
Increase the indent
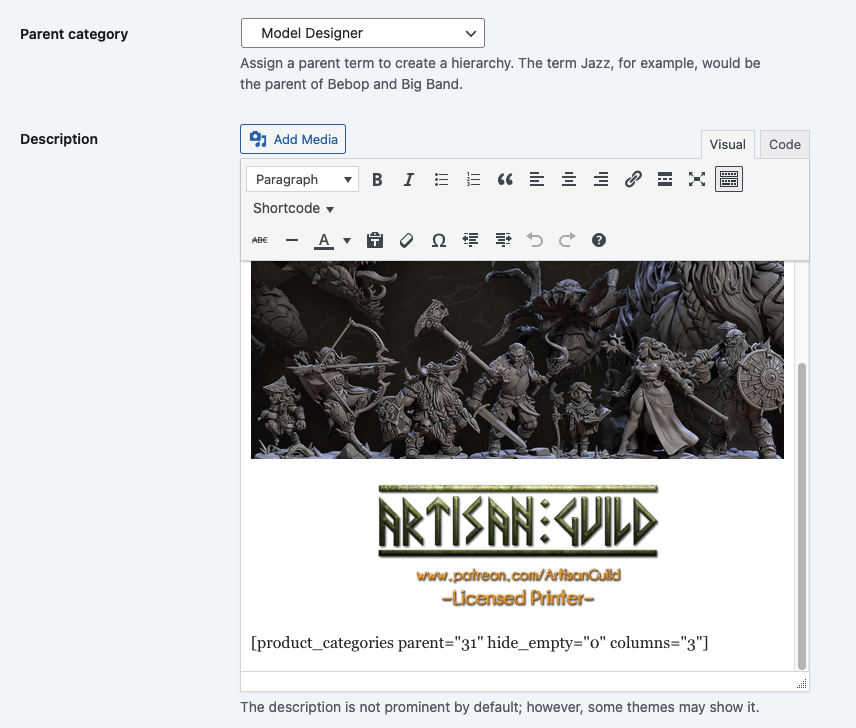click(x=503, y=240)
